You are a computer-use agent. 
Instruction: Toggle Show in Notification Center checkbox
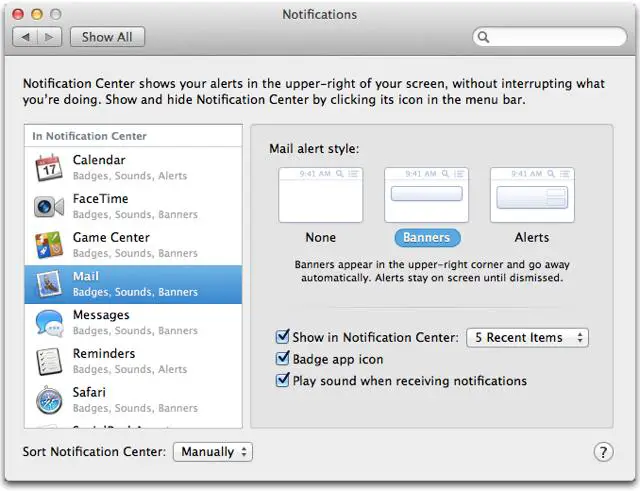coord(282,337)
